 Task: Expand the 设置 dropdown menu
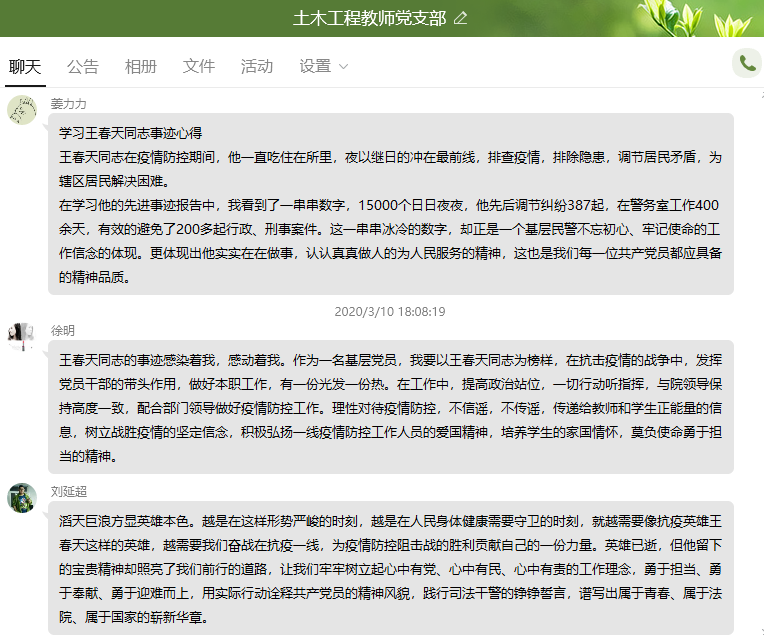(x=324, y=67)
